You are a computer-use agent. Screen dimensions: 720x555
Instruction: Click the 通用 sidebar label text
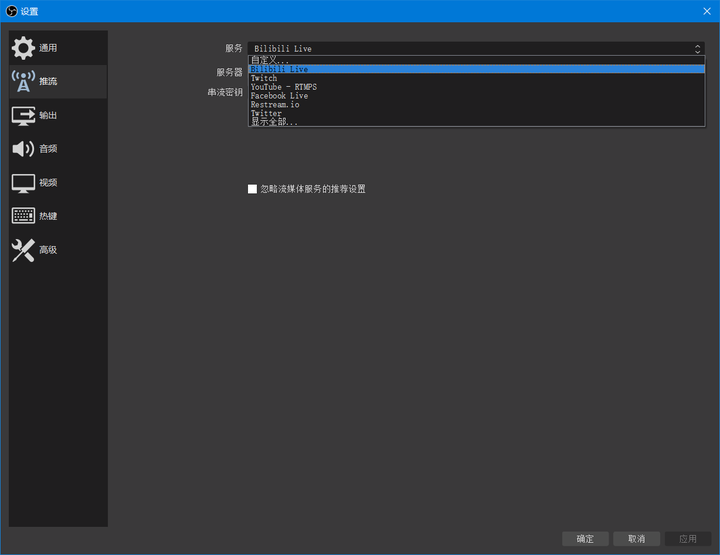48,48
